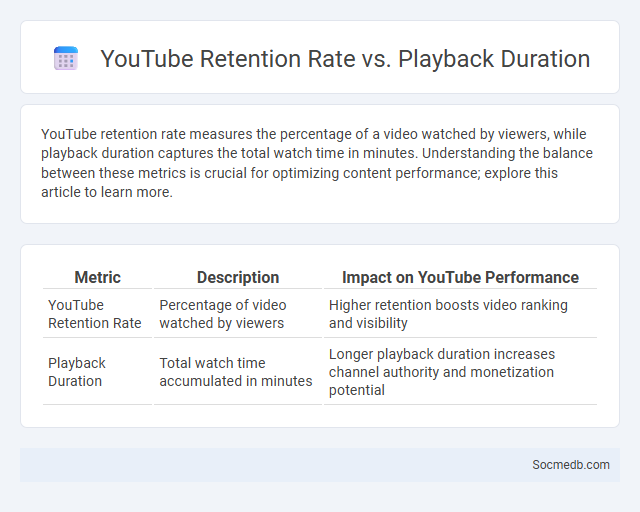Image resolution: width=640 pixels, height=512 pixels.
Task: Select the 'Playback Duration' cell
Action: click(x=98, y=372)
